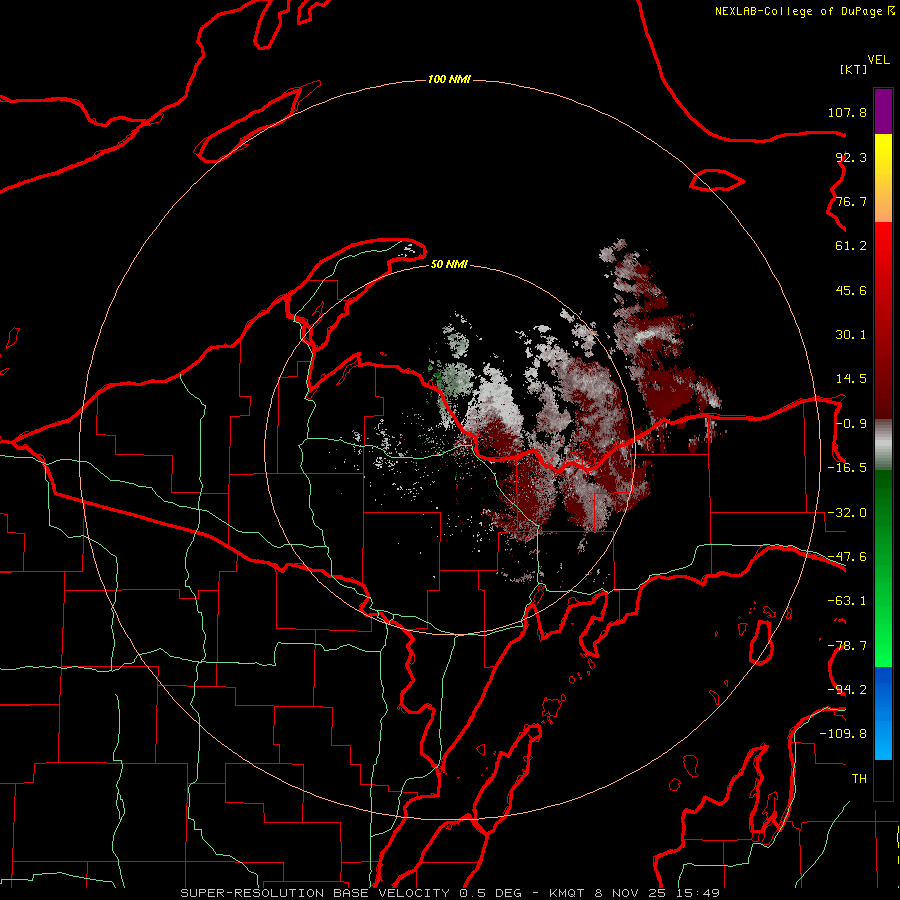Click the 107.8 velocity scale value
900x900 pixels.
(847, 112)
